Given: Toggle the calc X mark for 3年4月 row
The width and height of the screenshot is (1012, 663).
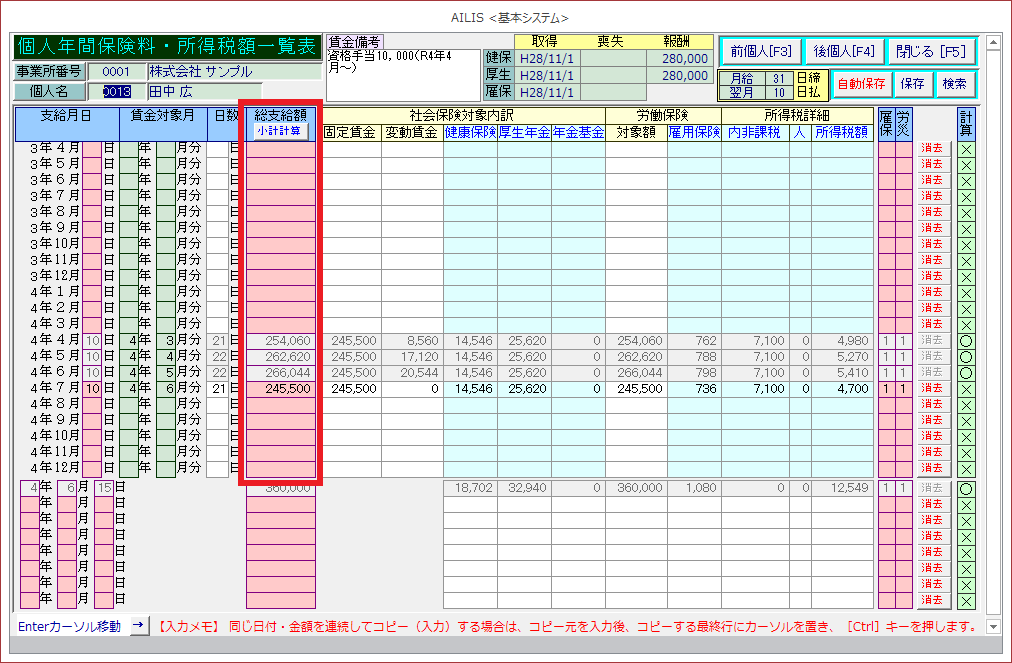Looking at the screenshot, I should click(966, 148).
